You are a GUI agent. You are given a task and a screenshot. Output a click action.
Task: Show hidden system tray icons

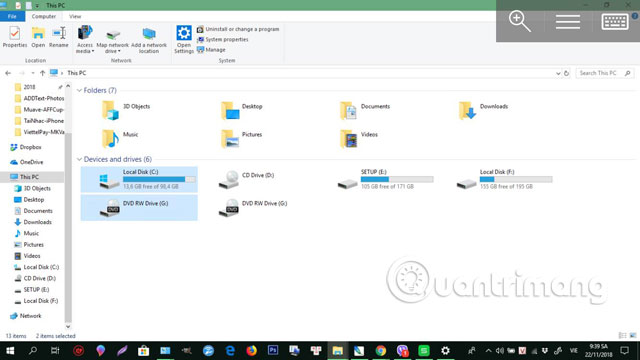pyautogui.click(x=488, y=351)
